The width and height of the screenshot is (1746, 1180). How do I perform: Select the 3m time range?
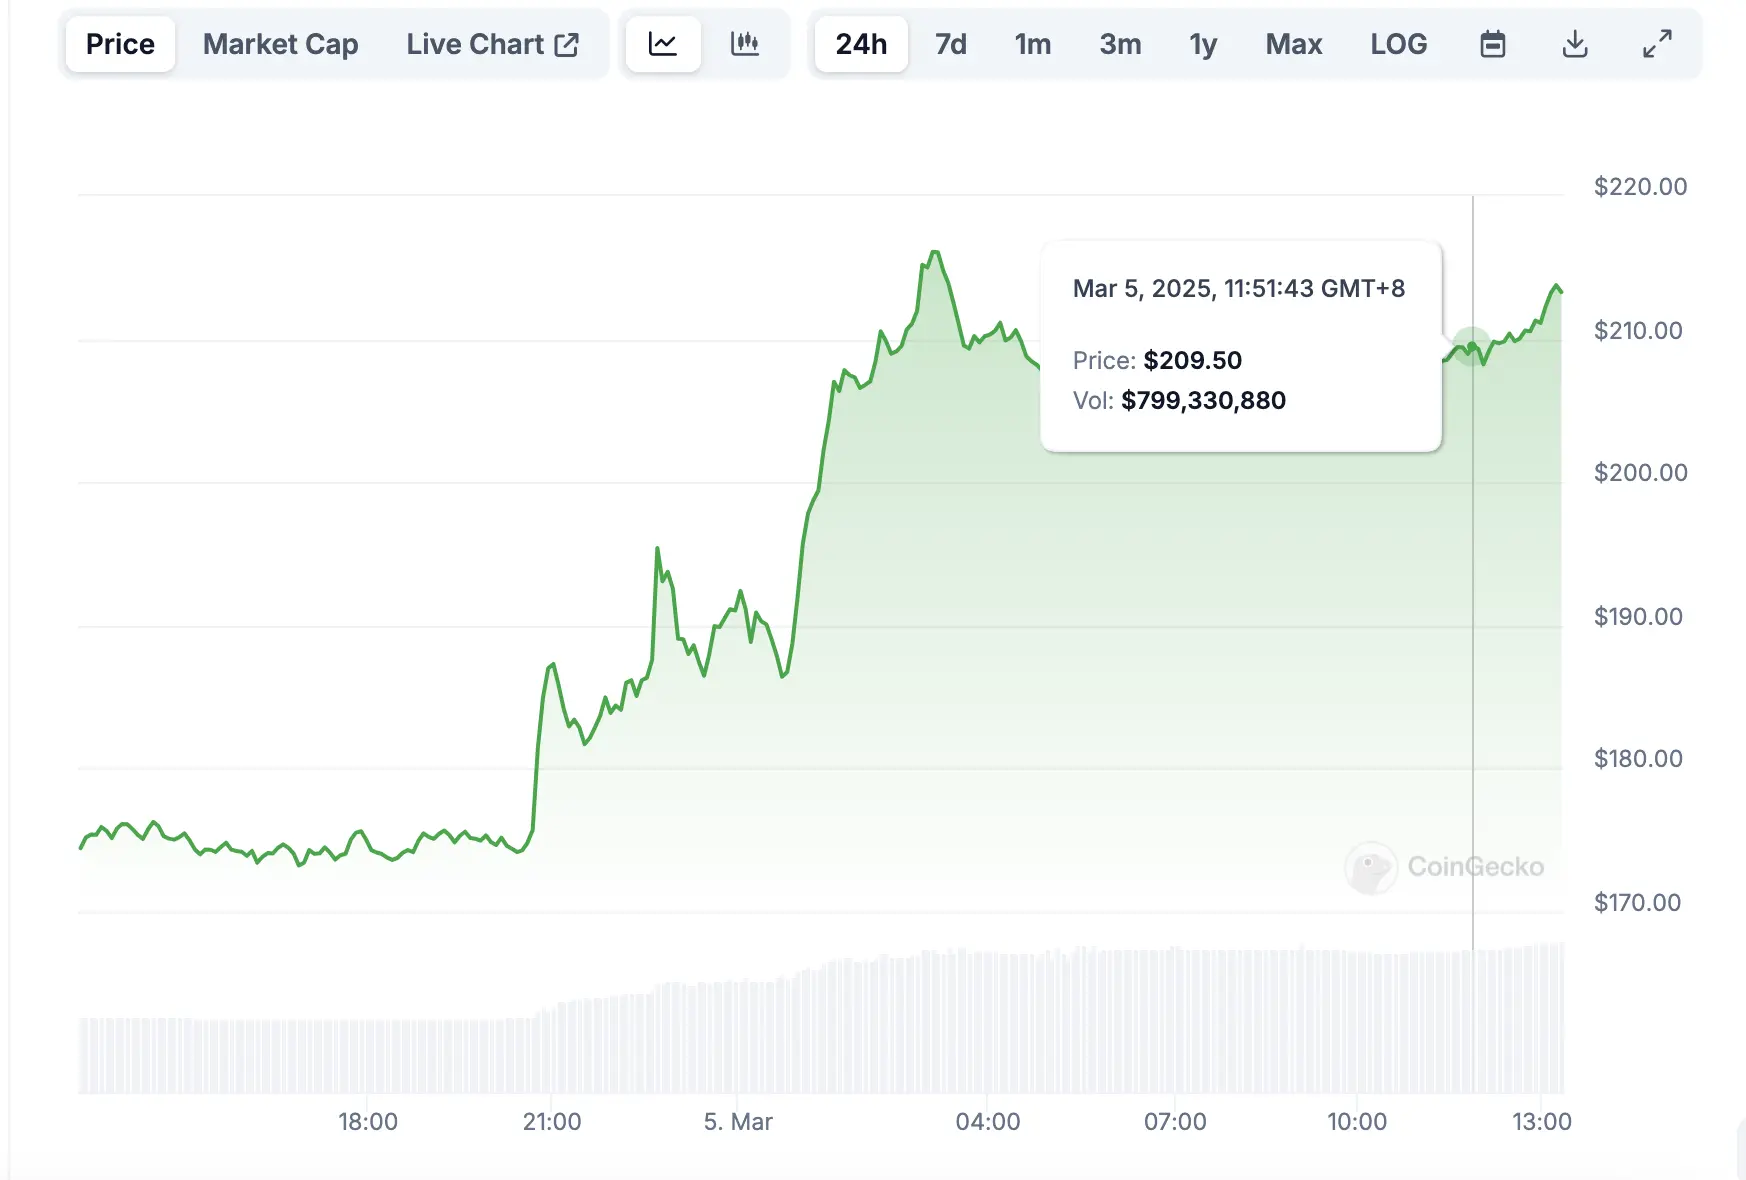pos(1119,44)
